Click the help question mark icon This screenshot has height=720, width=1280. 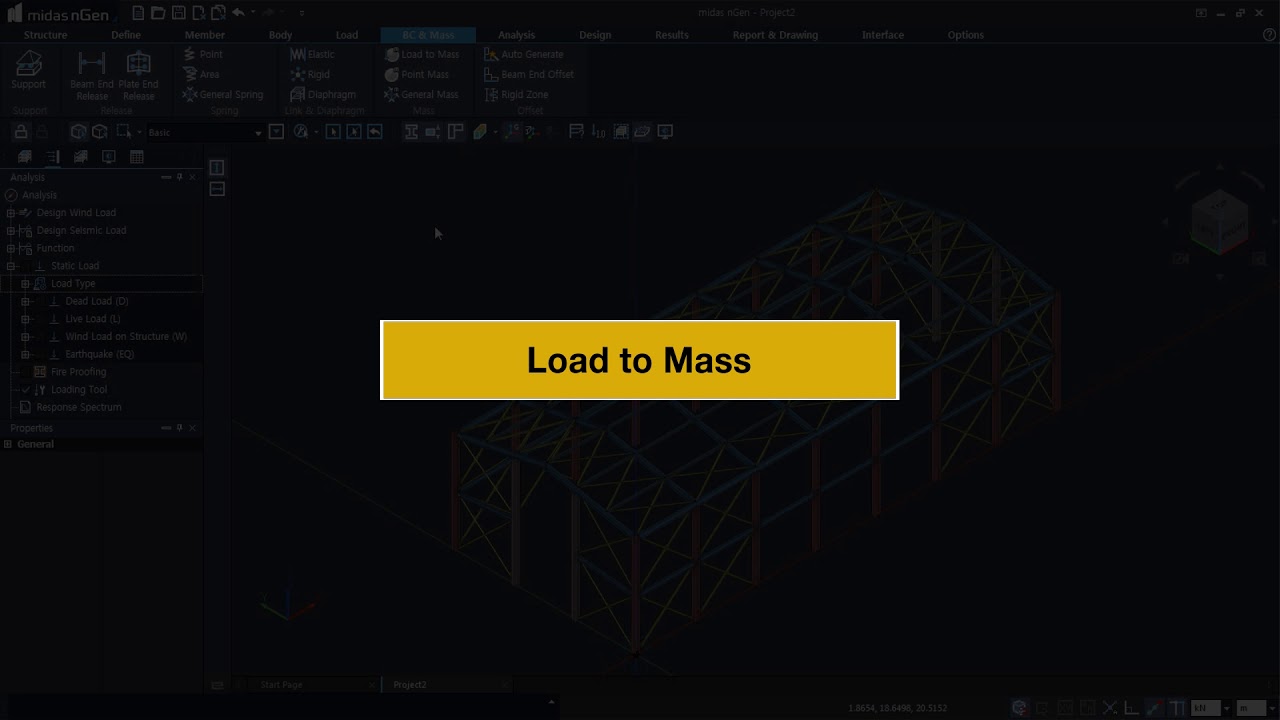pos(1269,35)
